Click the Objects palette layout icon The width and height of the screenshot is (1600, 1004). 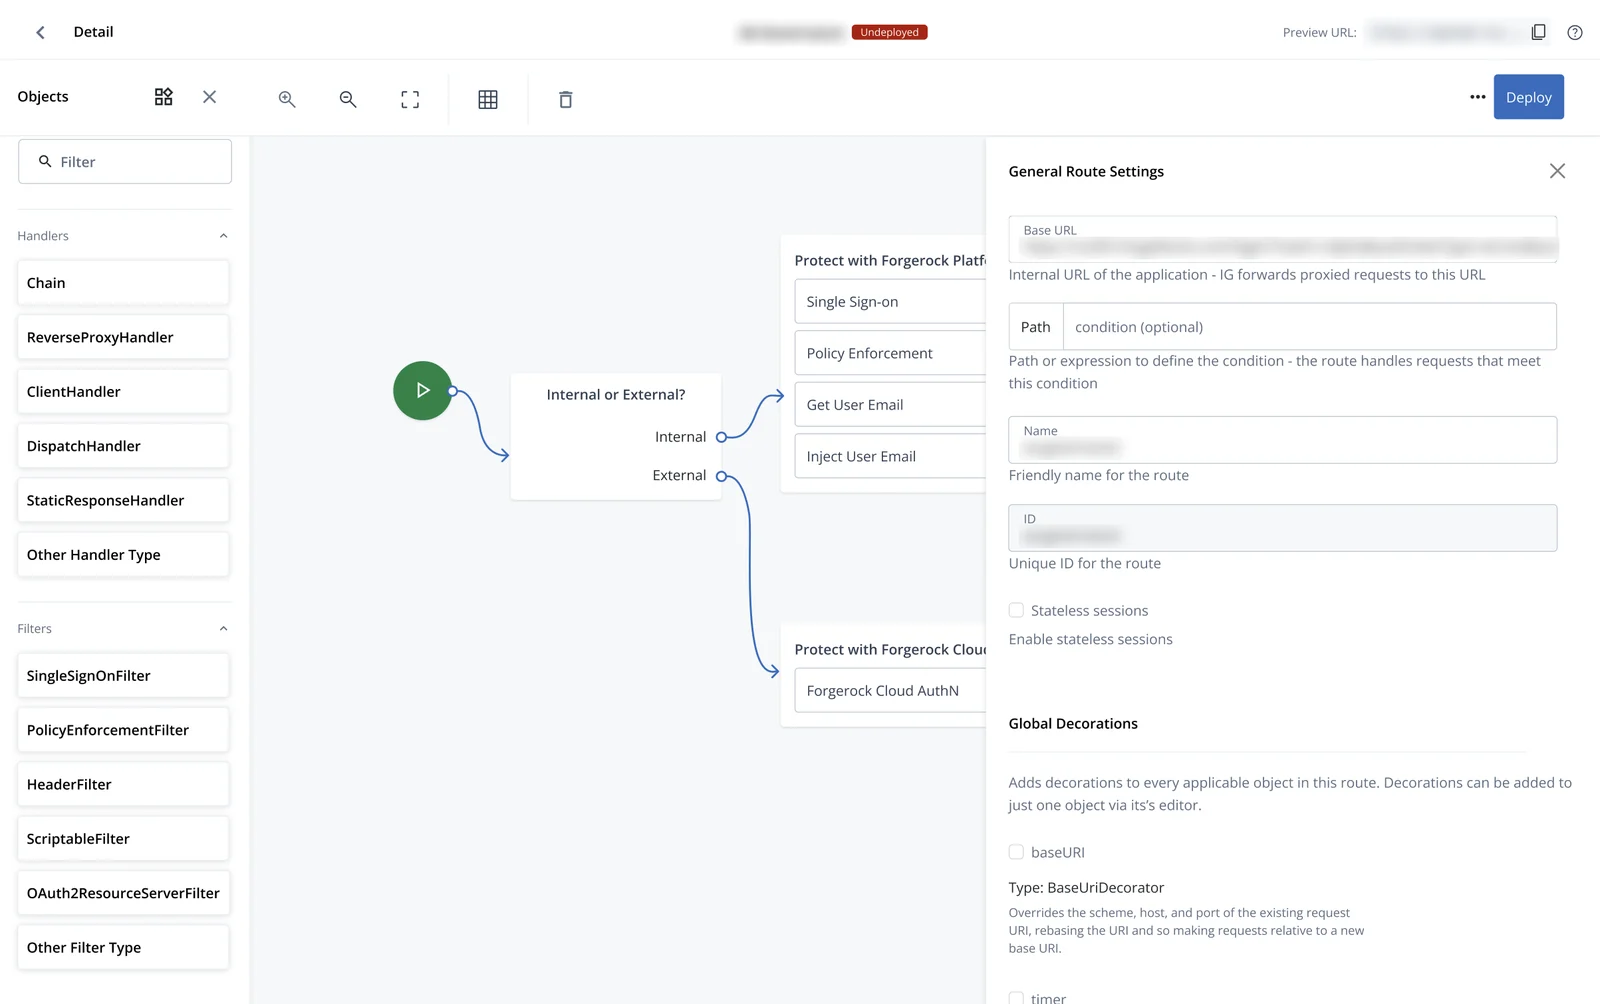click(x=164, y=97)
